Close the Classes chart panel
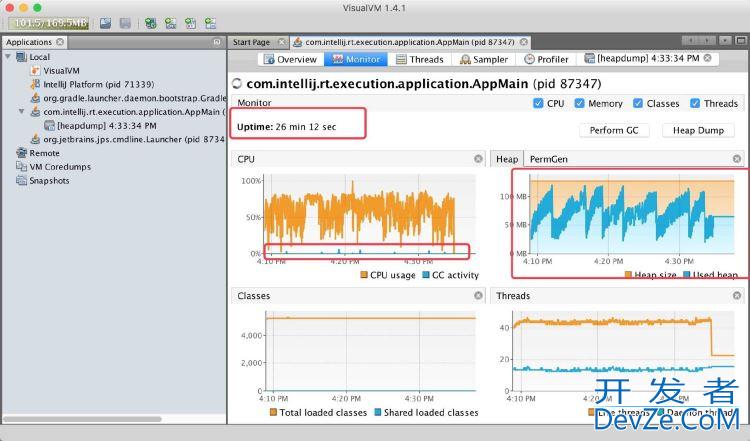The image size is (750, 441). tap(478, 296)
